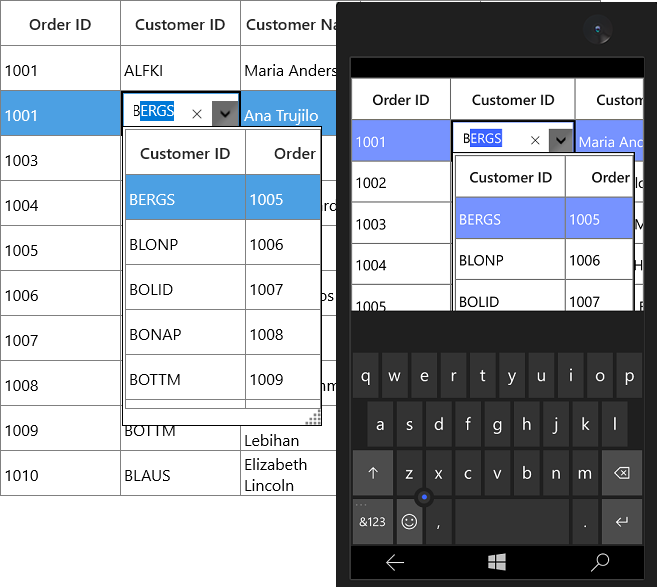
Task: Tap the keyboard cursor stick dot
Action: 424,497
